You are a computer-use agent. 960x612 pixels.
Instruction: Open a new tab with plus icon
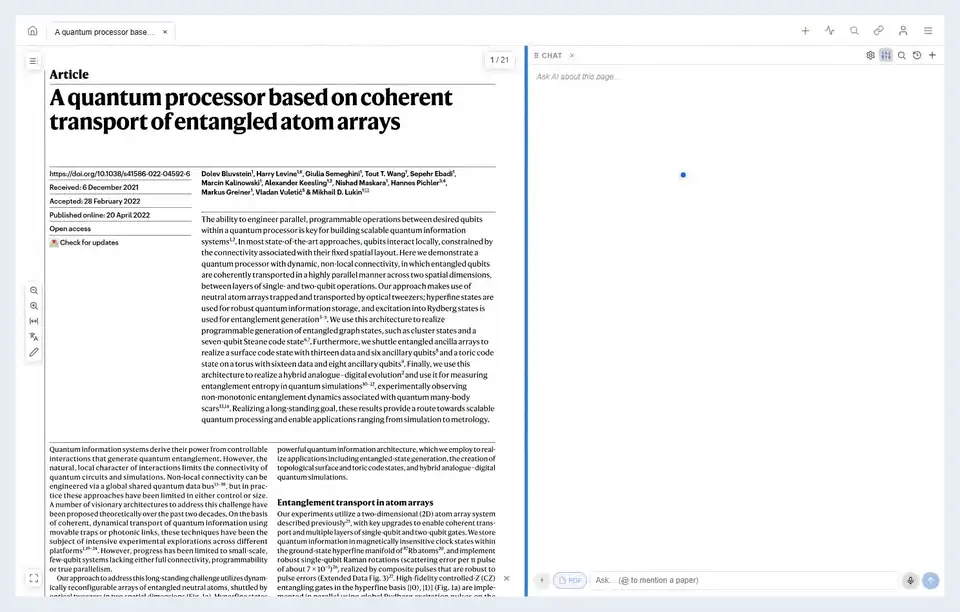tap(805, 31)
